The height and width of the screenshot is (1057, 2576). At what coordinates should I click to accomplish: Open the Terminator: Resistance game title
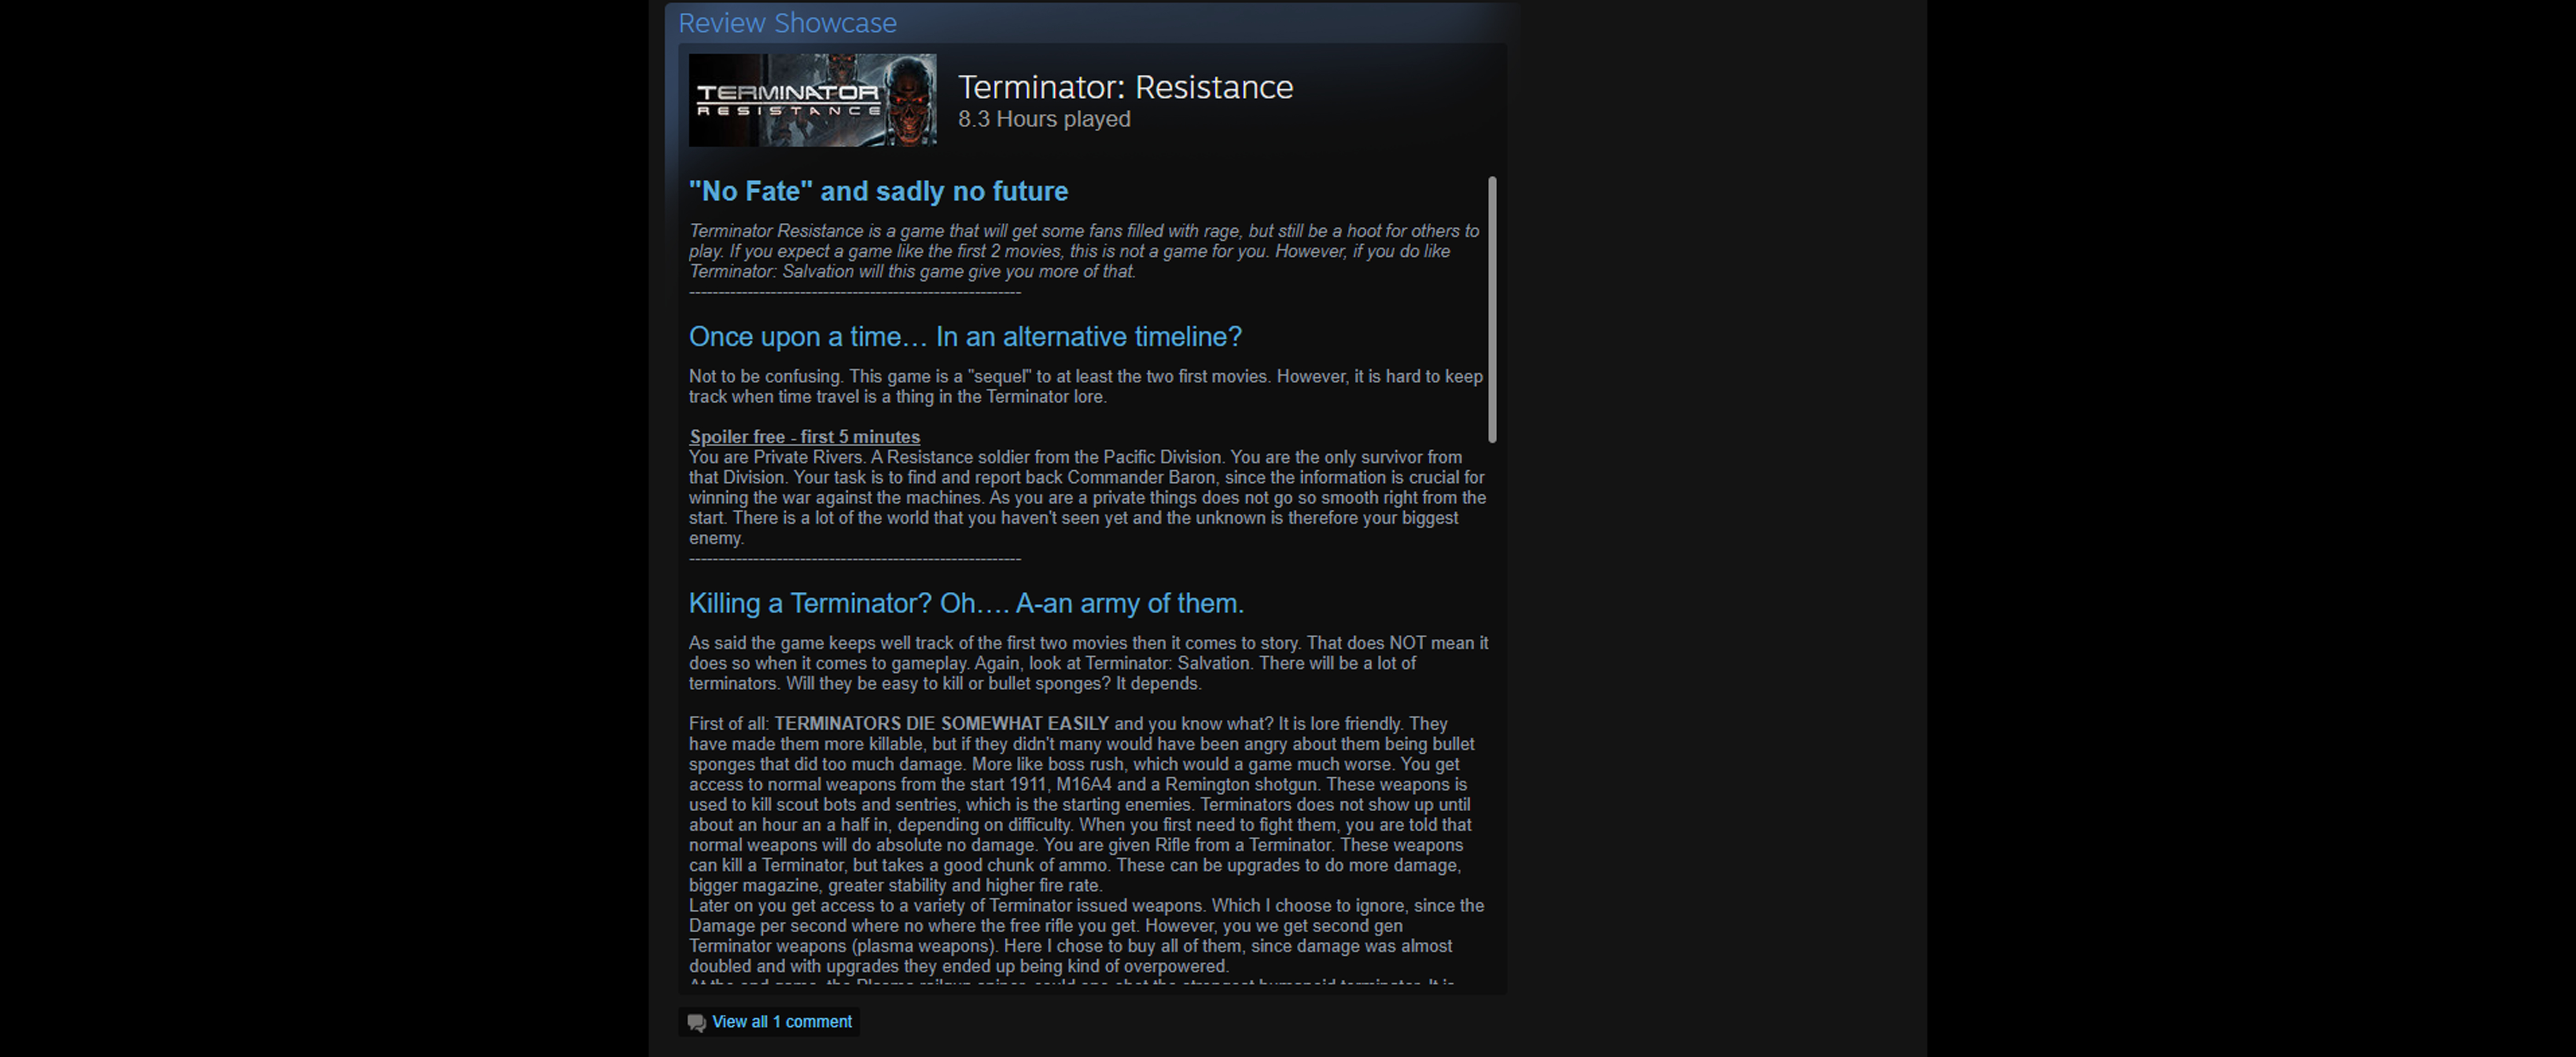click(x=1125, y=87)
